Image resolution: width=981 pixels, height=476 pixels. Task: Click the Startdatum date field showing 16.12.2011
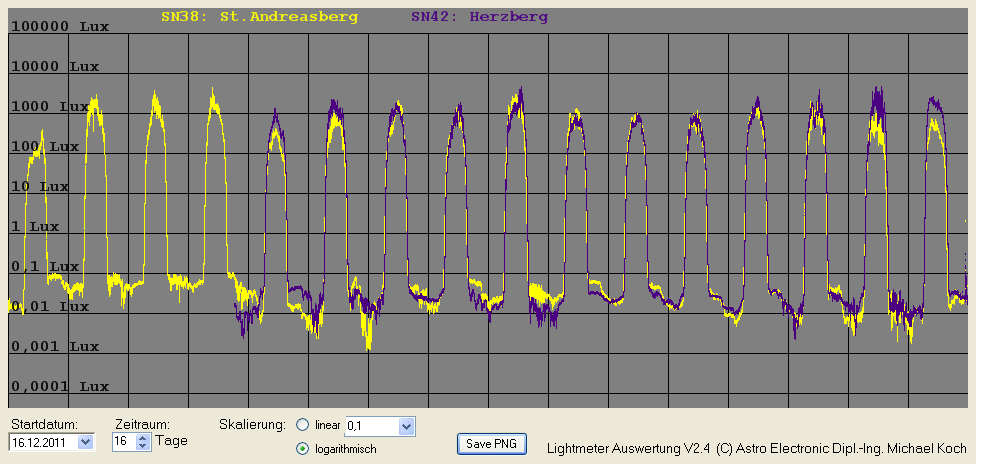42,441
